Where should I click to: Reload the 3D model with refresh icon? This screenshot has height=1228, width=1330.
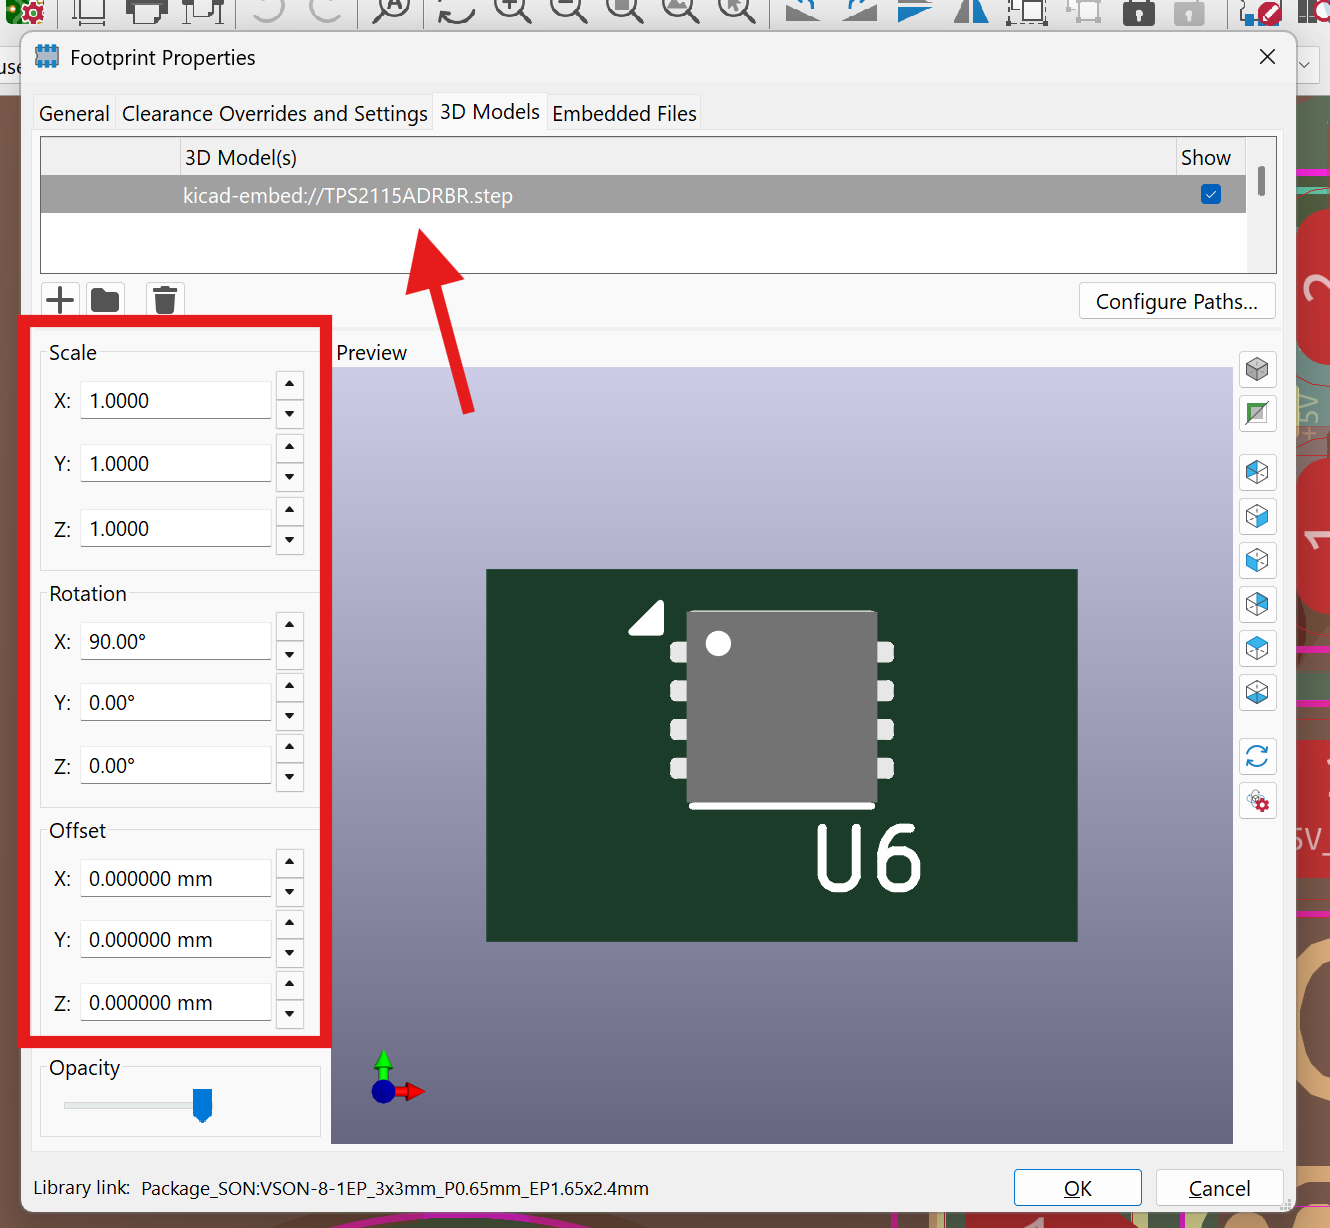[x=1257, y=757]
